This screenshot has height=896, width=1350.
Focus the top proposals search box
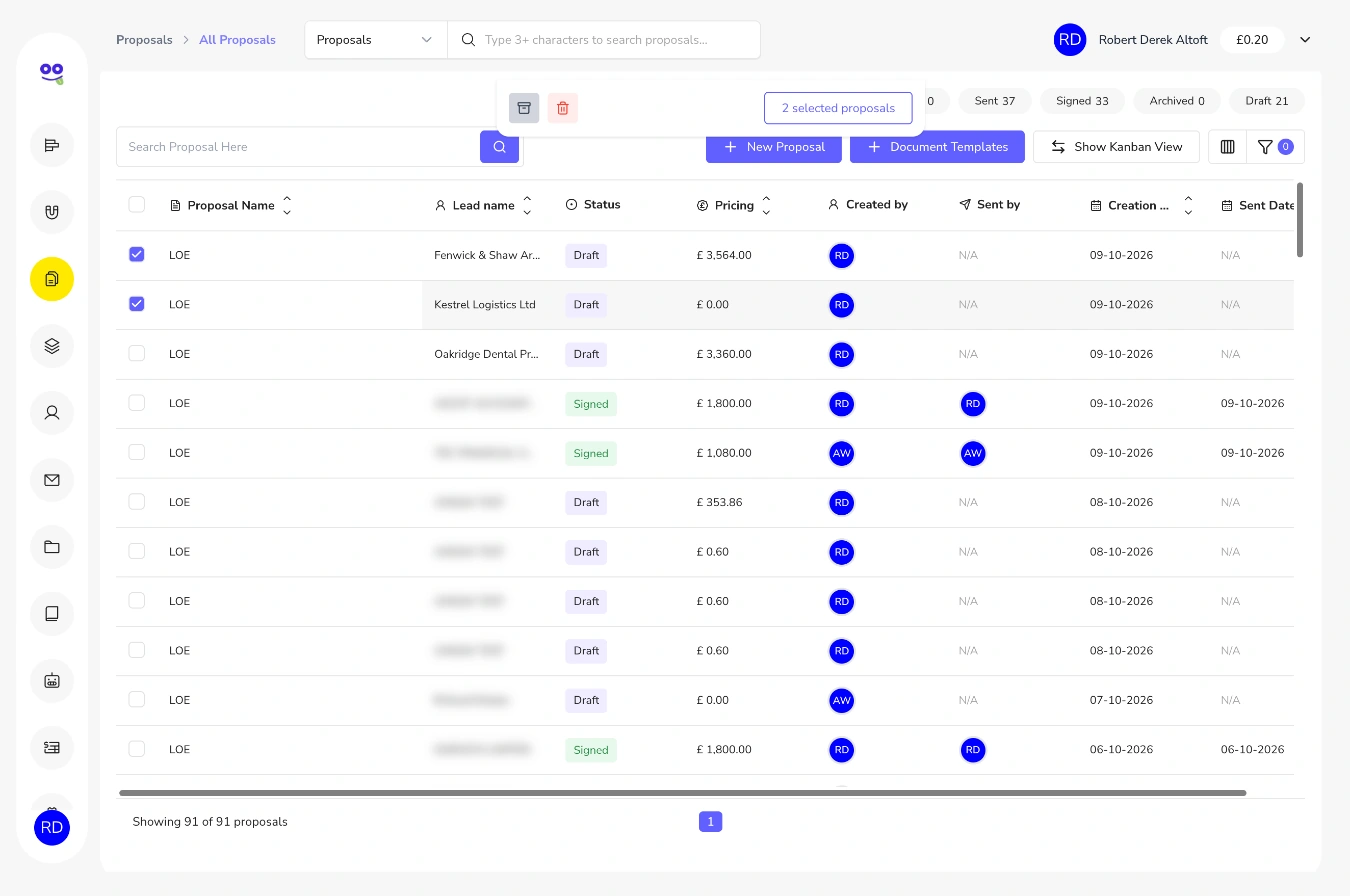point(604,40)
